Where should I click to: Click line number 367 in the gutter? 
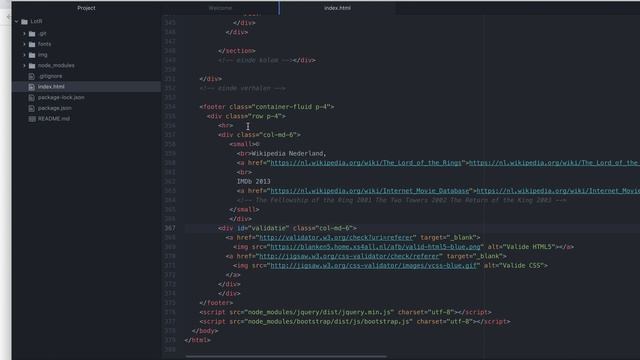[170, 228]
